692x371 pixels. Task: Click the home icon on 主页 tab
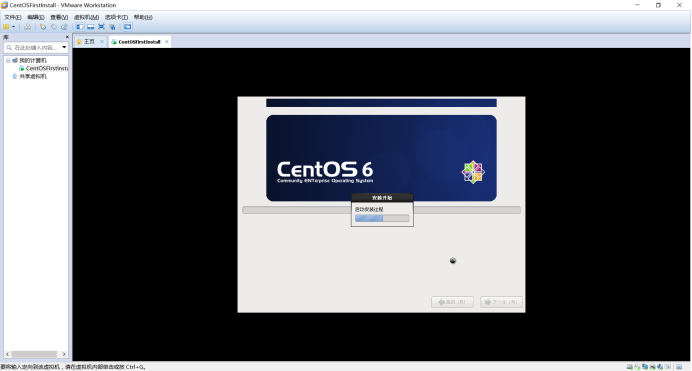(x=79, y=42)
